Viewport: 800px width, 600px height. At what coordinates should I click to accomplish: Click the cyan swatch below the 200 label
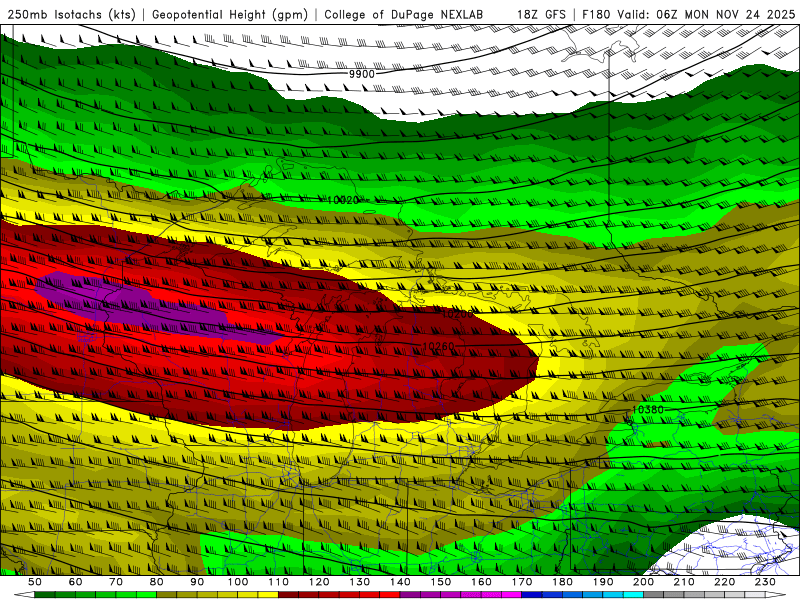(633, 595)
